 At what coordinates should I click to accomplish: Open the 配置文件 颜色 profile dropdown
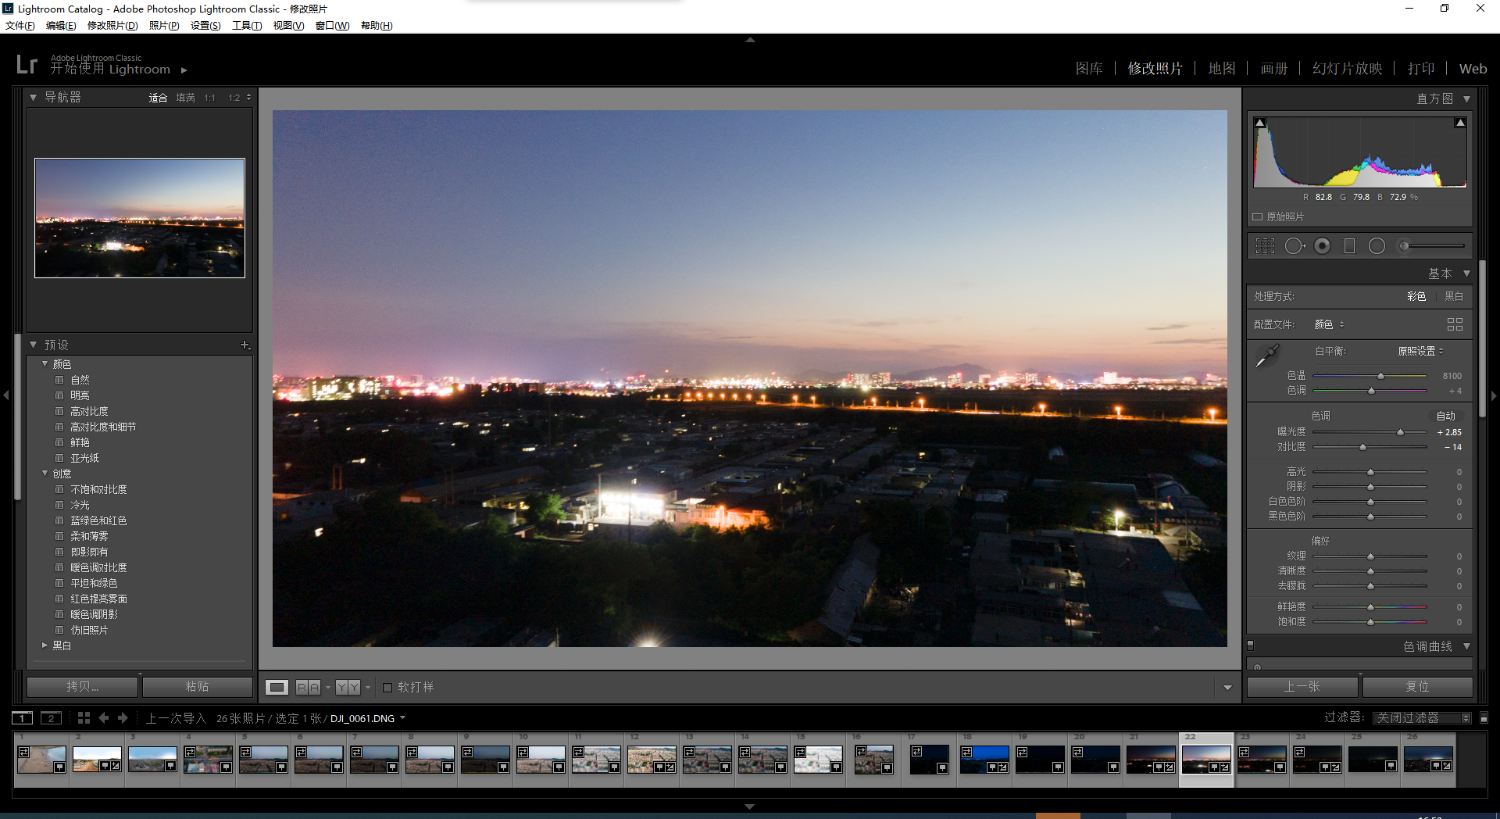tap(1329, 324)
